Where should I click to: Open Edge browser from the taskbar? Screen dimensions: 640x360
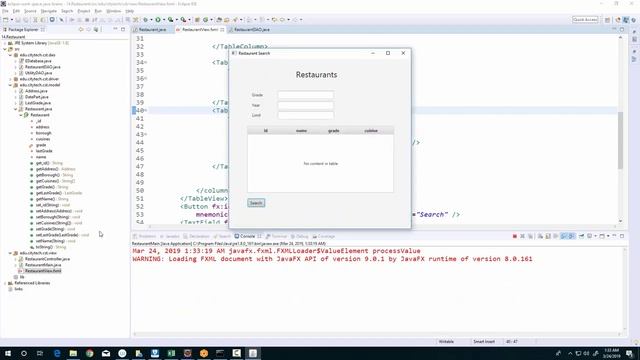[x=57, y=353]
